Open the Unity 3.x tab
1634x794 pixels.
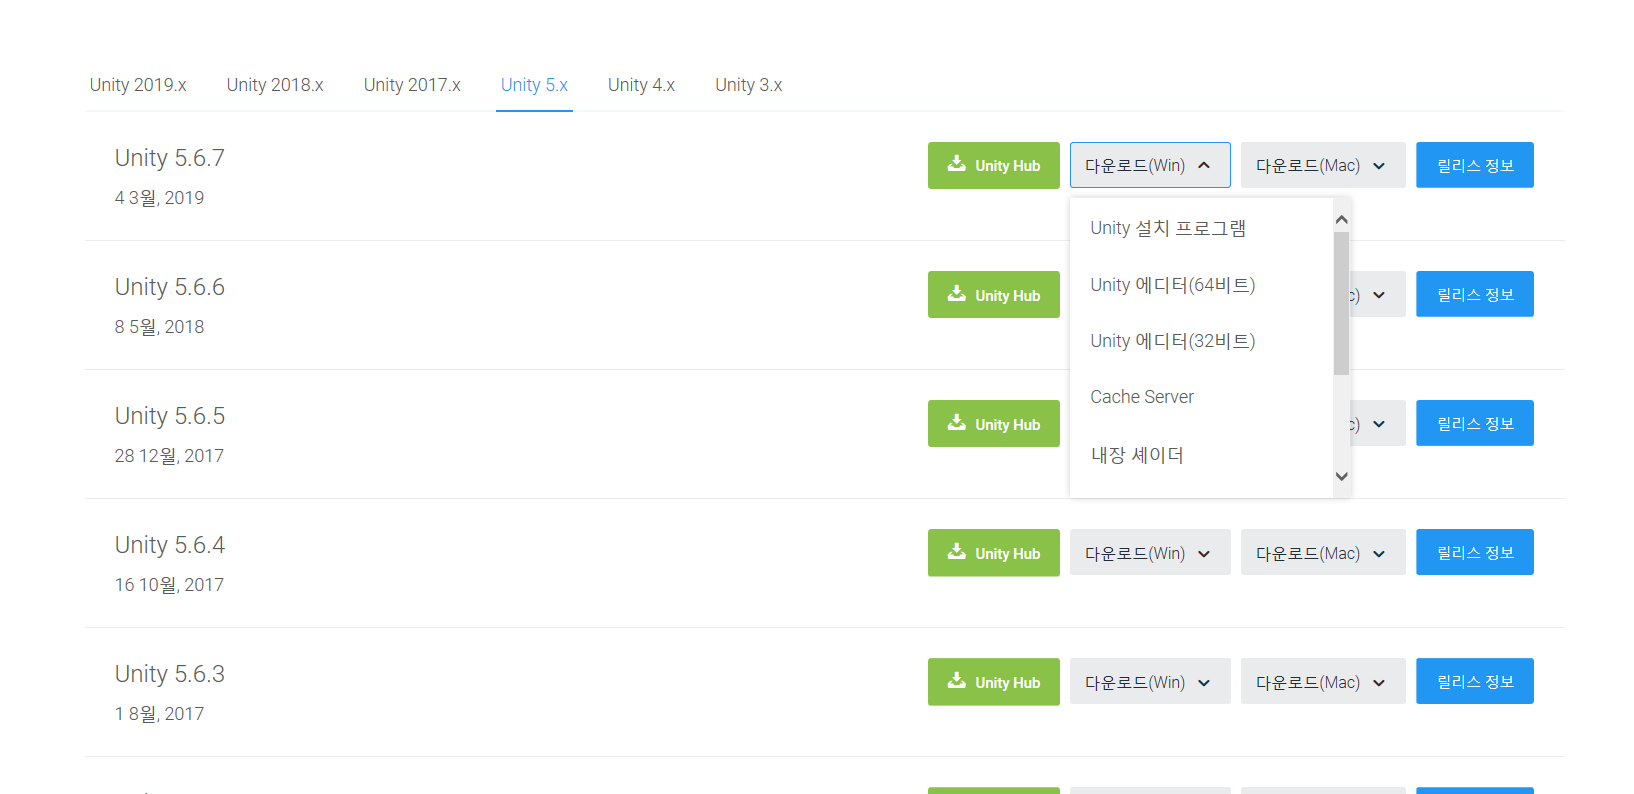(748, 85)
